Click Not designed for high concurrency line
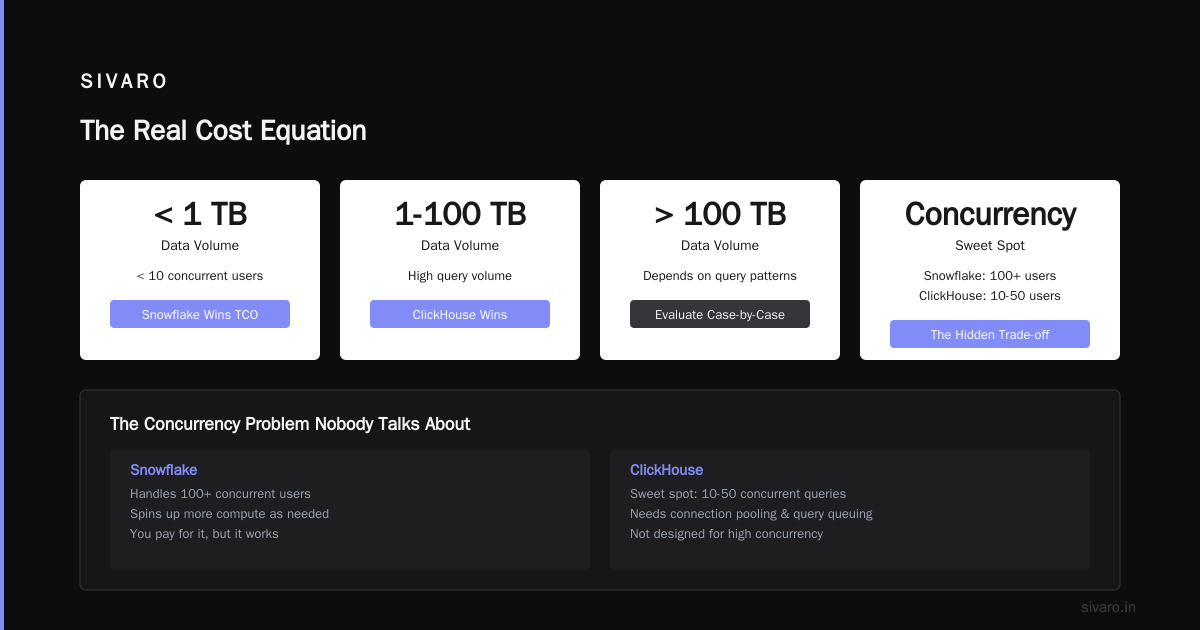This screenshot has width=1200, height=630. pos(726,534)
